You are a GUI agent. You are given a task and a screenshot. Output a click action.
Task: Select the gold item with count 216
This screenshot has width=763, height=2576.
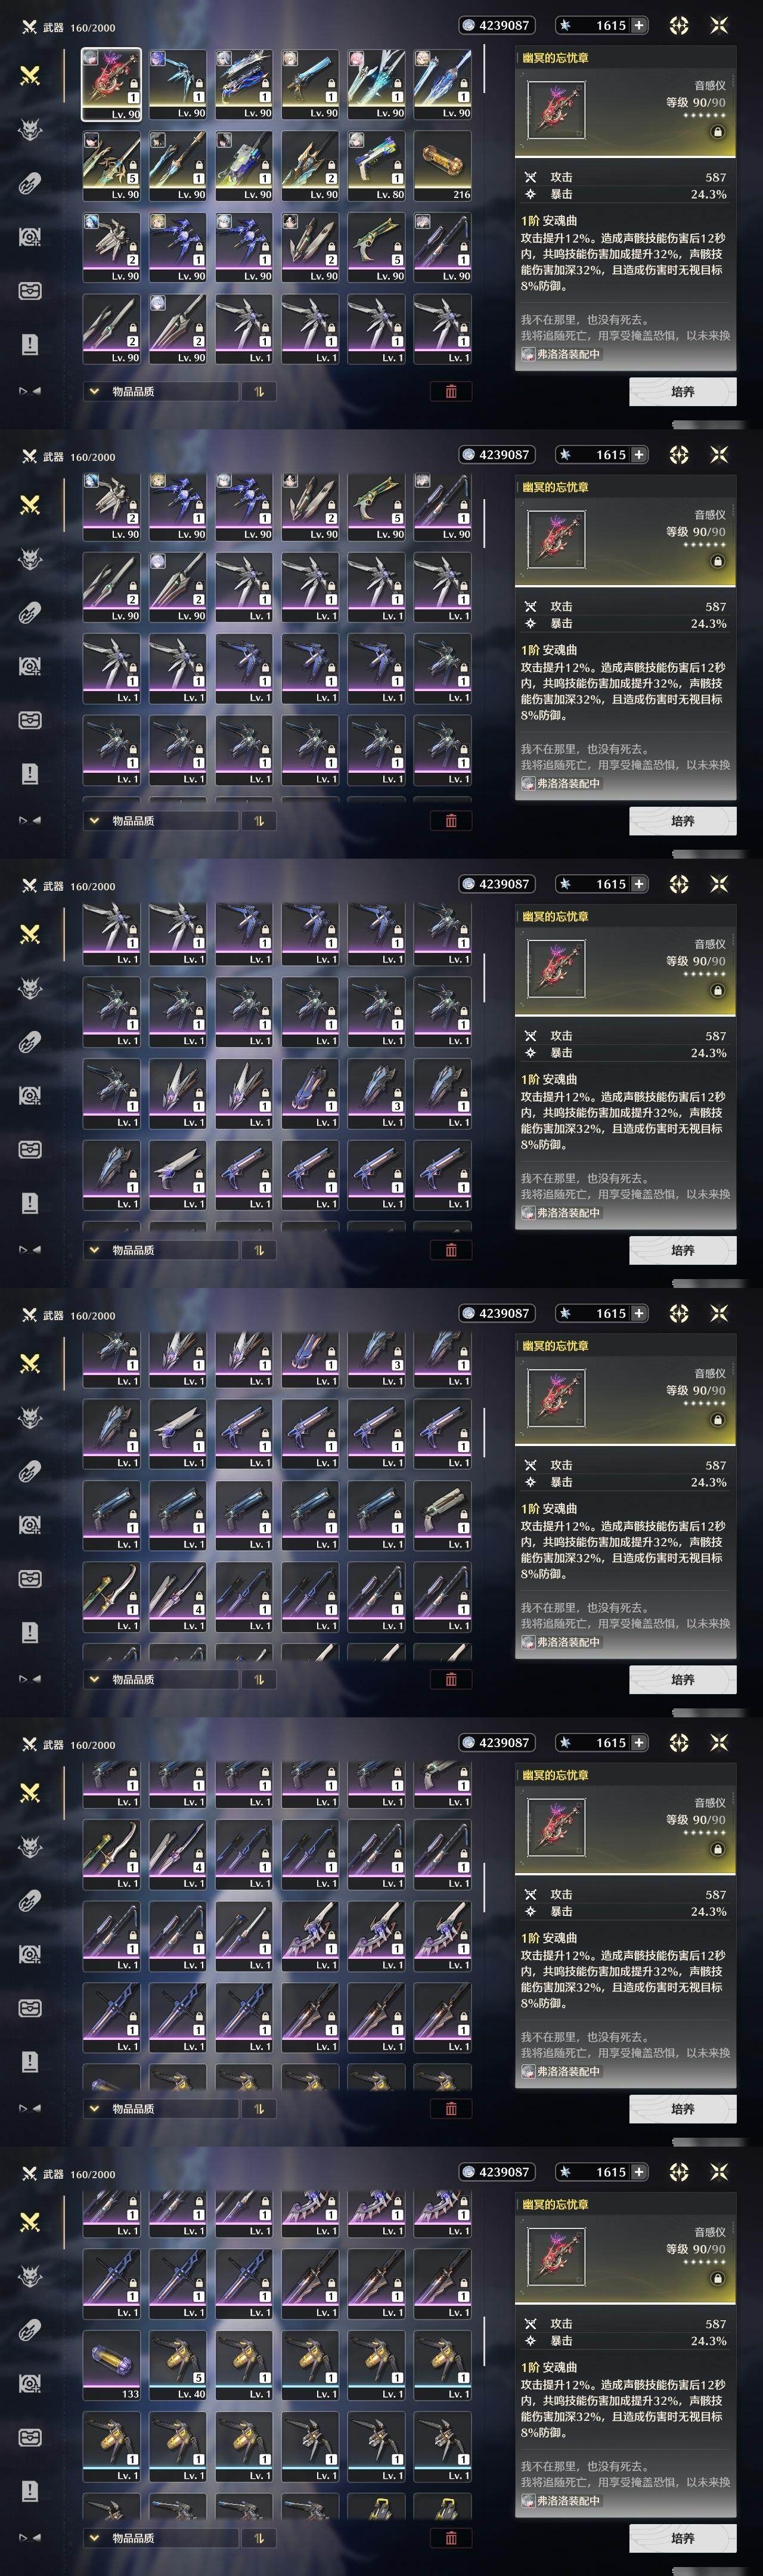tap(443, 167)
